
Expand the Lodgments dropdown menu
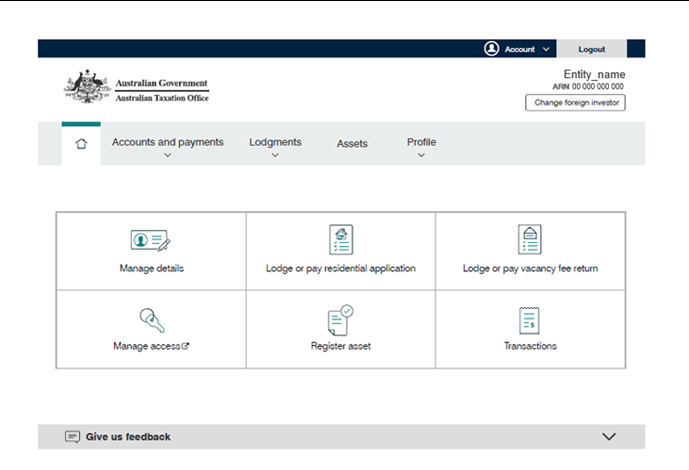(275, 144)
